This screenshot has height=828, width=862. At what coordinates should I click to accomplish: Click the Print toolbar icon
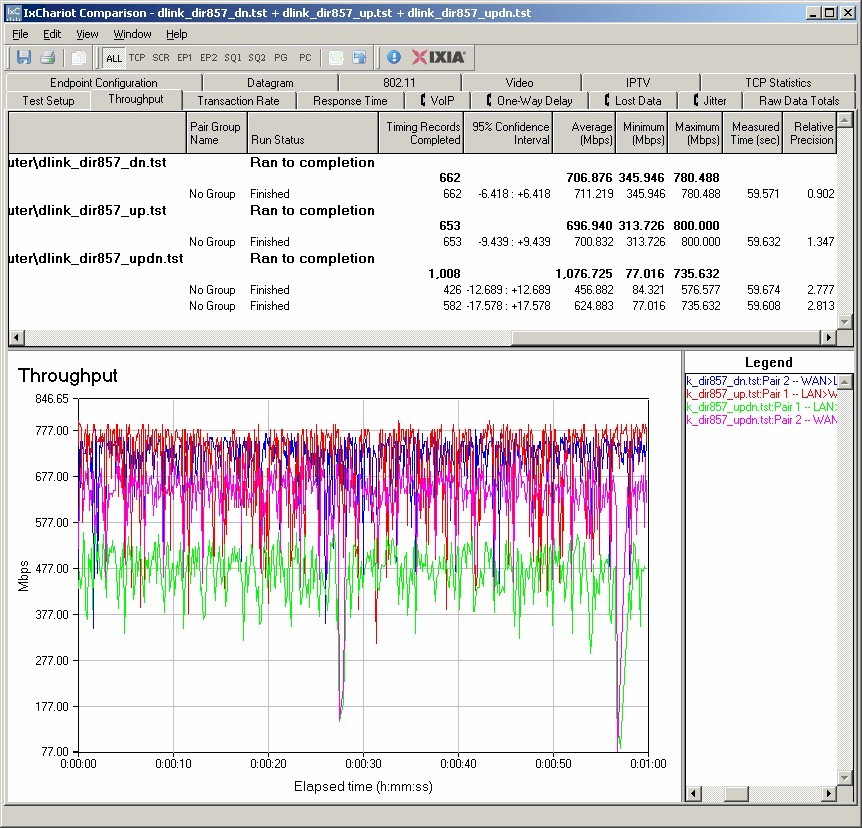coord(48,57)
